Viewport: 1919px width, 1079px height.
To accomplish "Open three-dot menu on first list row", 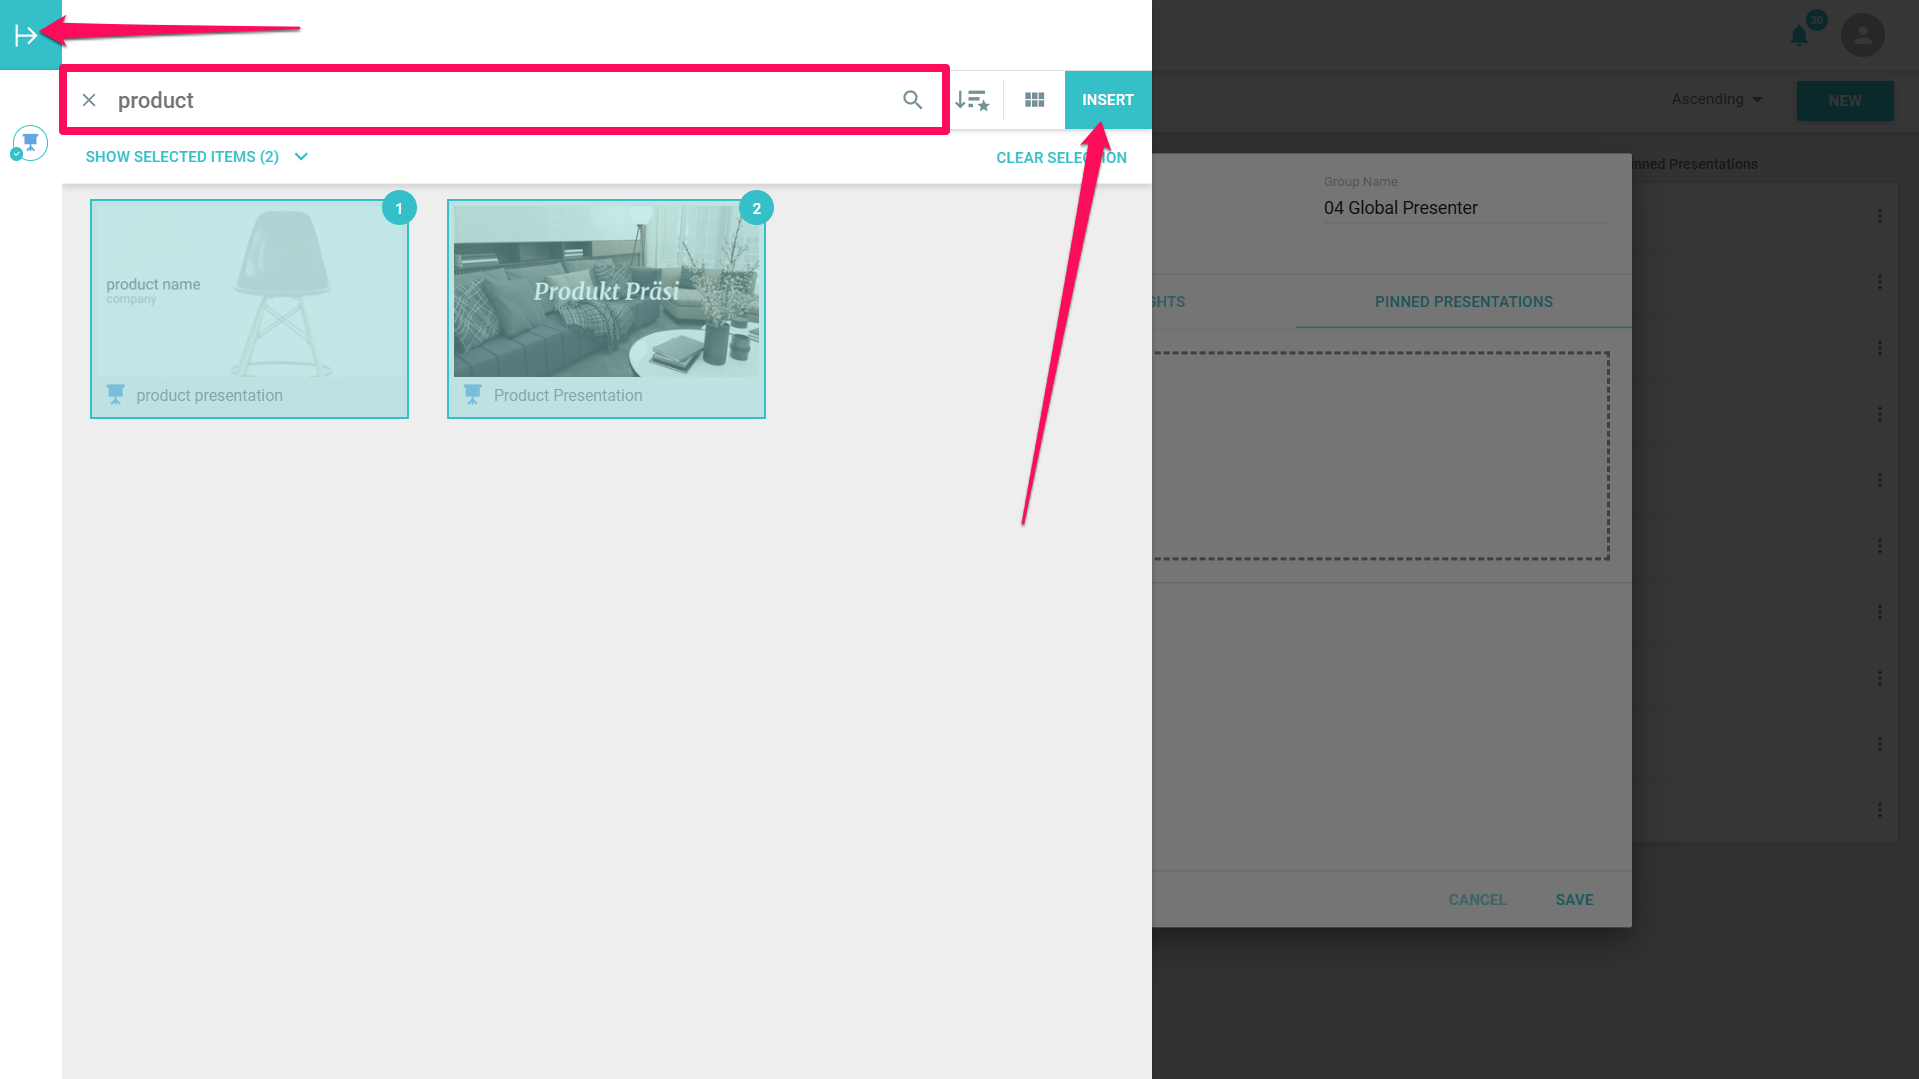I will coord(1879,216).
